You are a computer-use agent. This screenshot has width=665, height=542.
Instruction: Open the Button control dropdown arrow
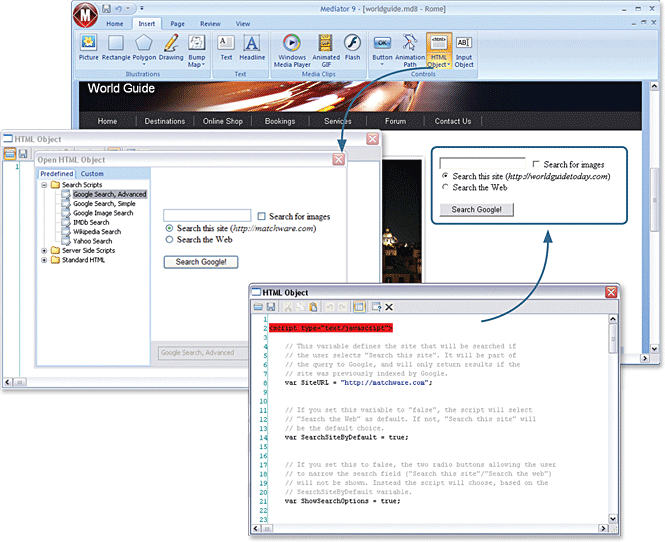[382, 64]
